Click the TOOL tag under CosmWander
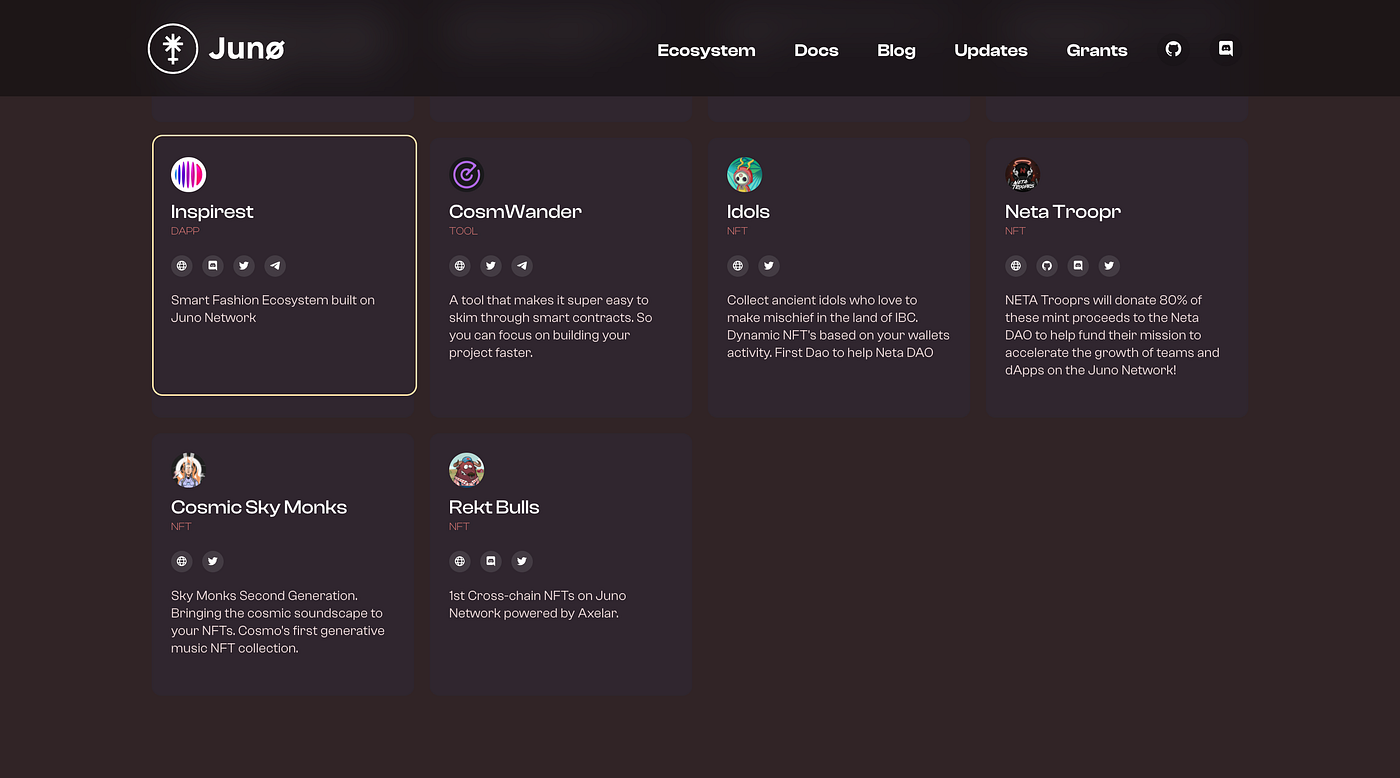The width and height of the screenshot is (1400, 778). pos(463,231)
